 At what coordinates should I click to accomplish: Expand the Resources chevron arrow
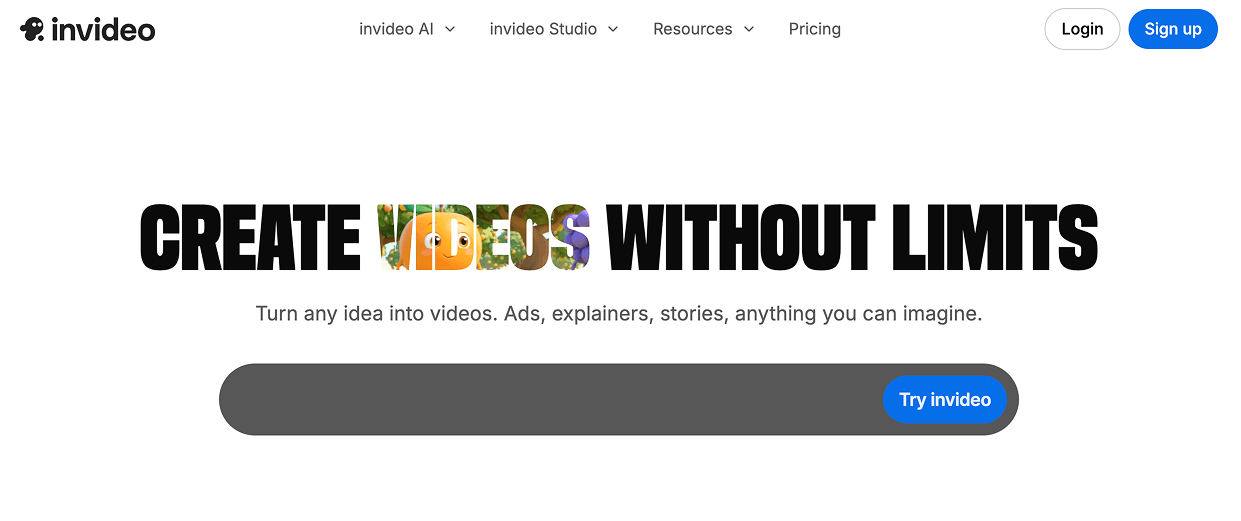click(749, 29)
